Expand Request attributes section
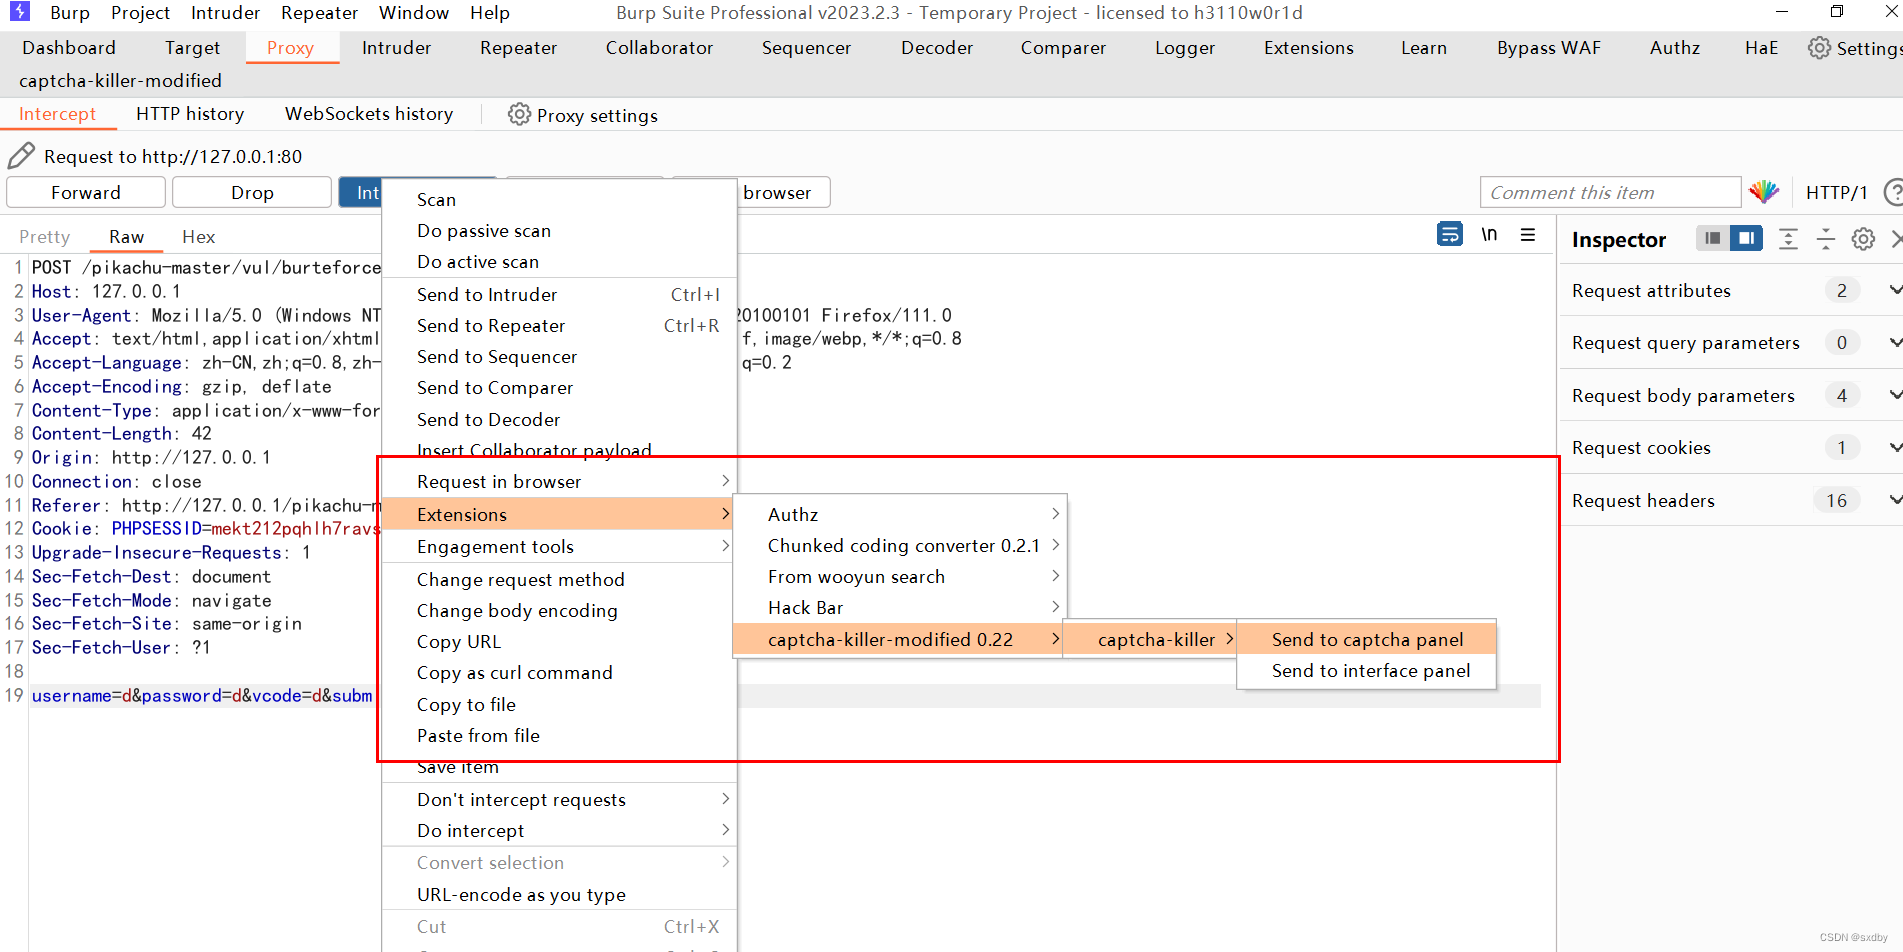This screenshot has height=952, width=1903. click(1895, 290)
